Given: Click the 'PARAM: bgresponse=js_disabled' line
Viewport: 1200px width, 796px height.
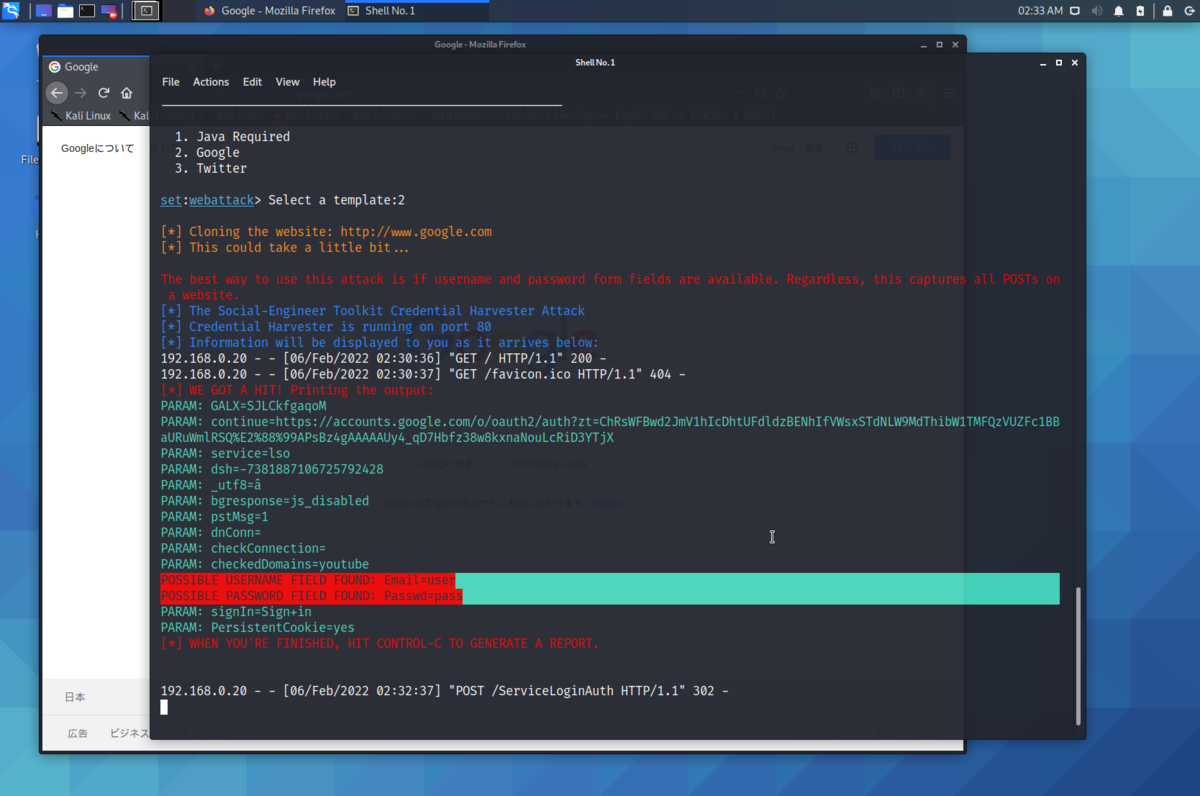Looking at the screenshot, I should 264,501.
